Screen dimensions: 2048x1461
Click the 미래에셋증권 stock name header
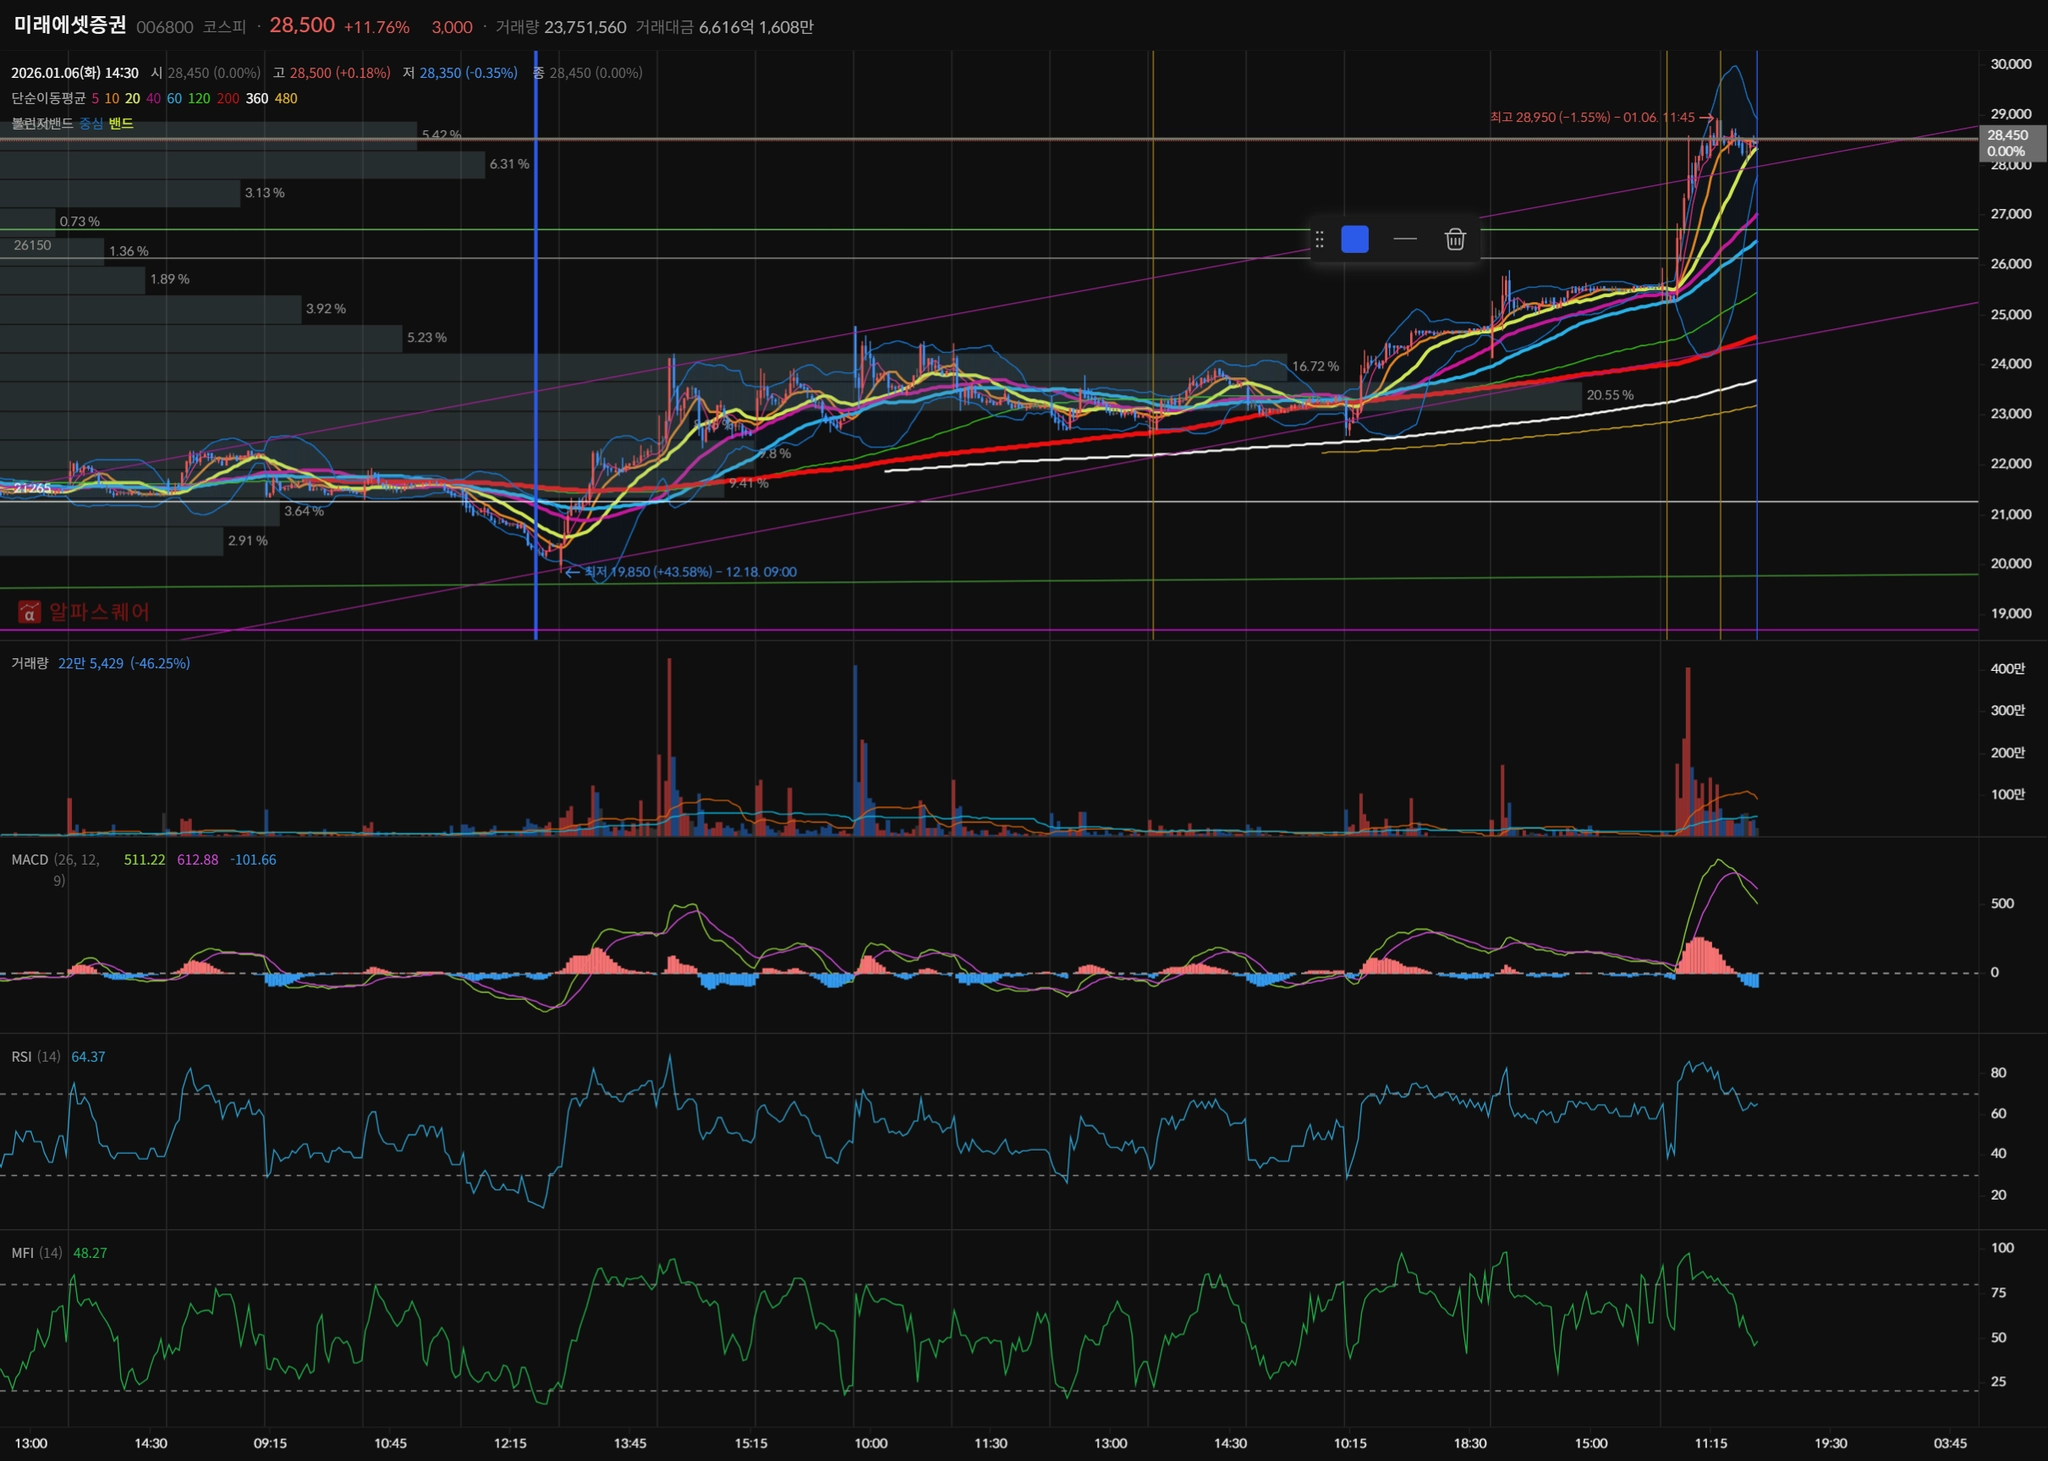tap(70, 25)
